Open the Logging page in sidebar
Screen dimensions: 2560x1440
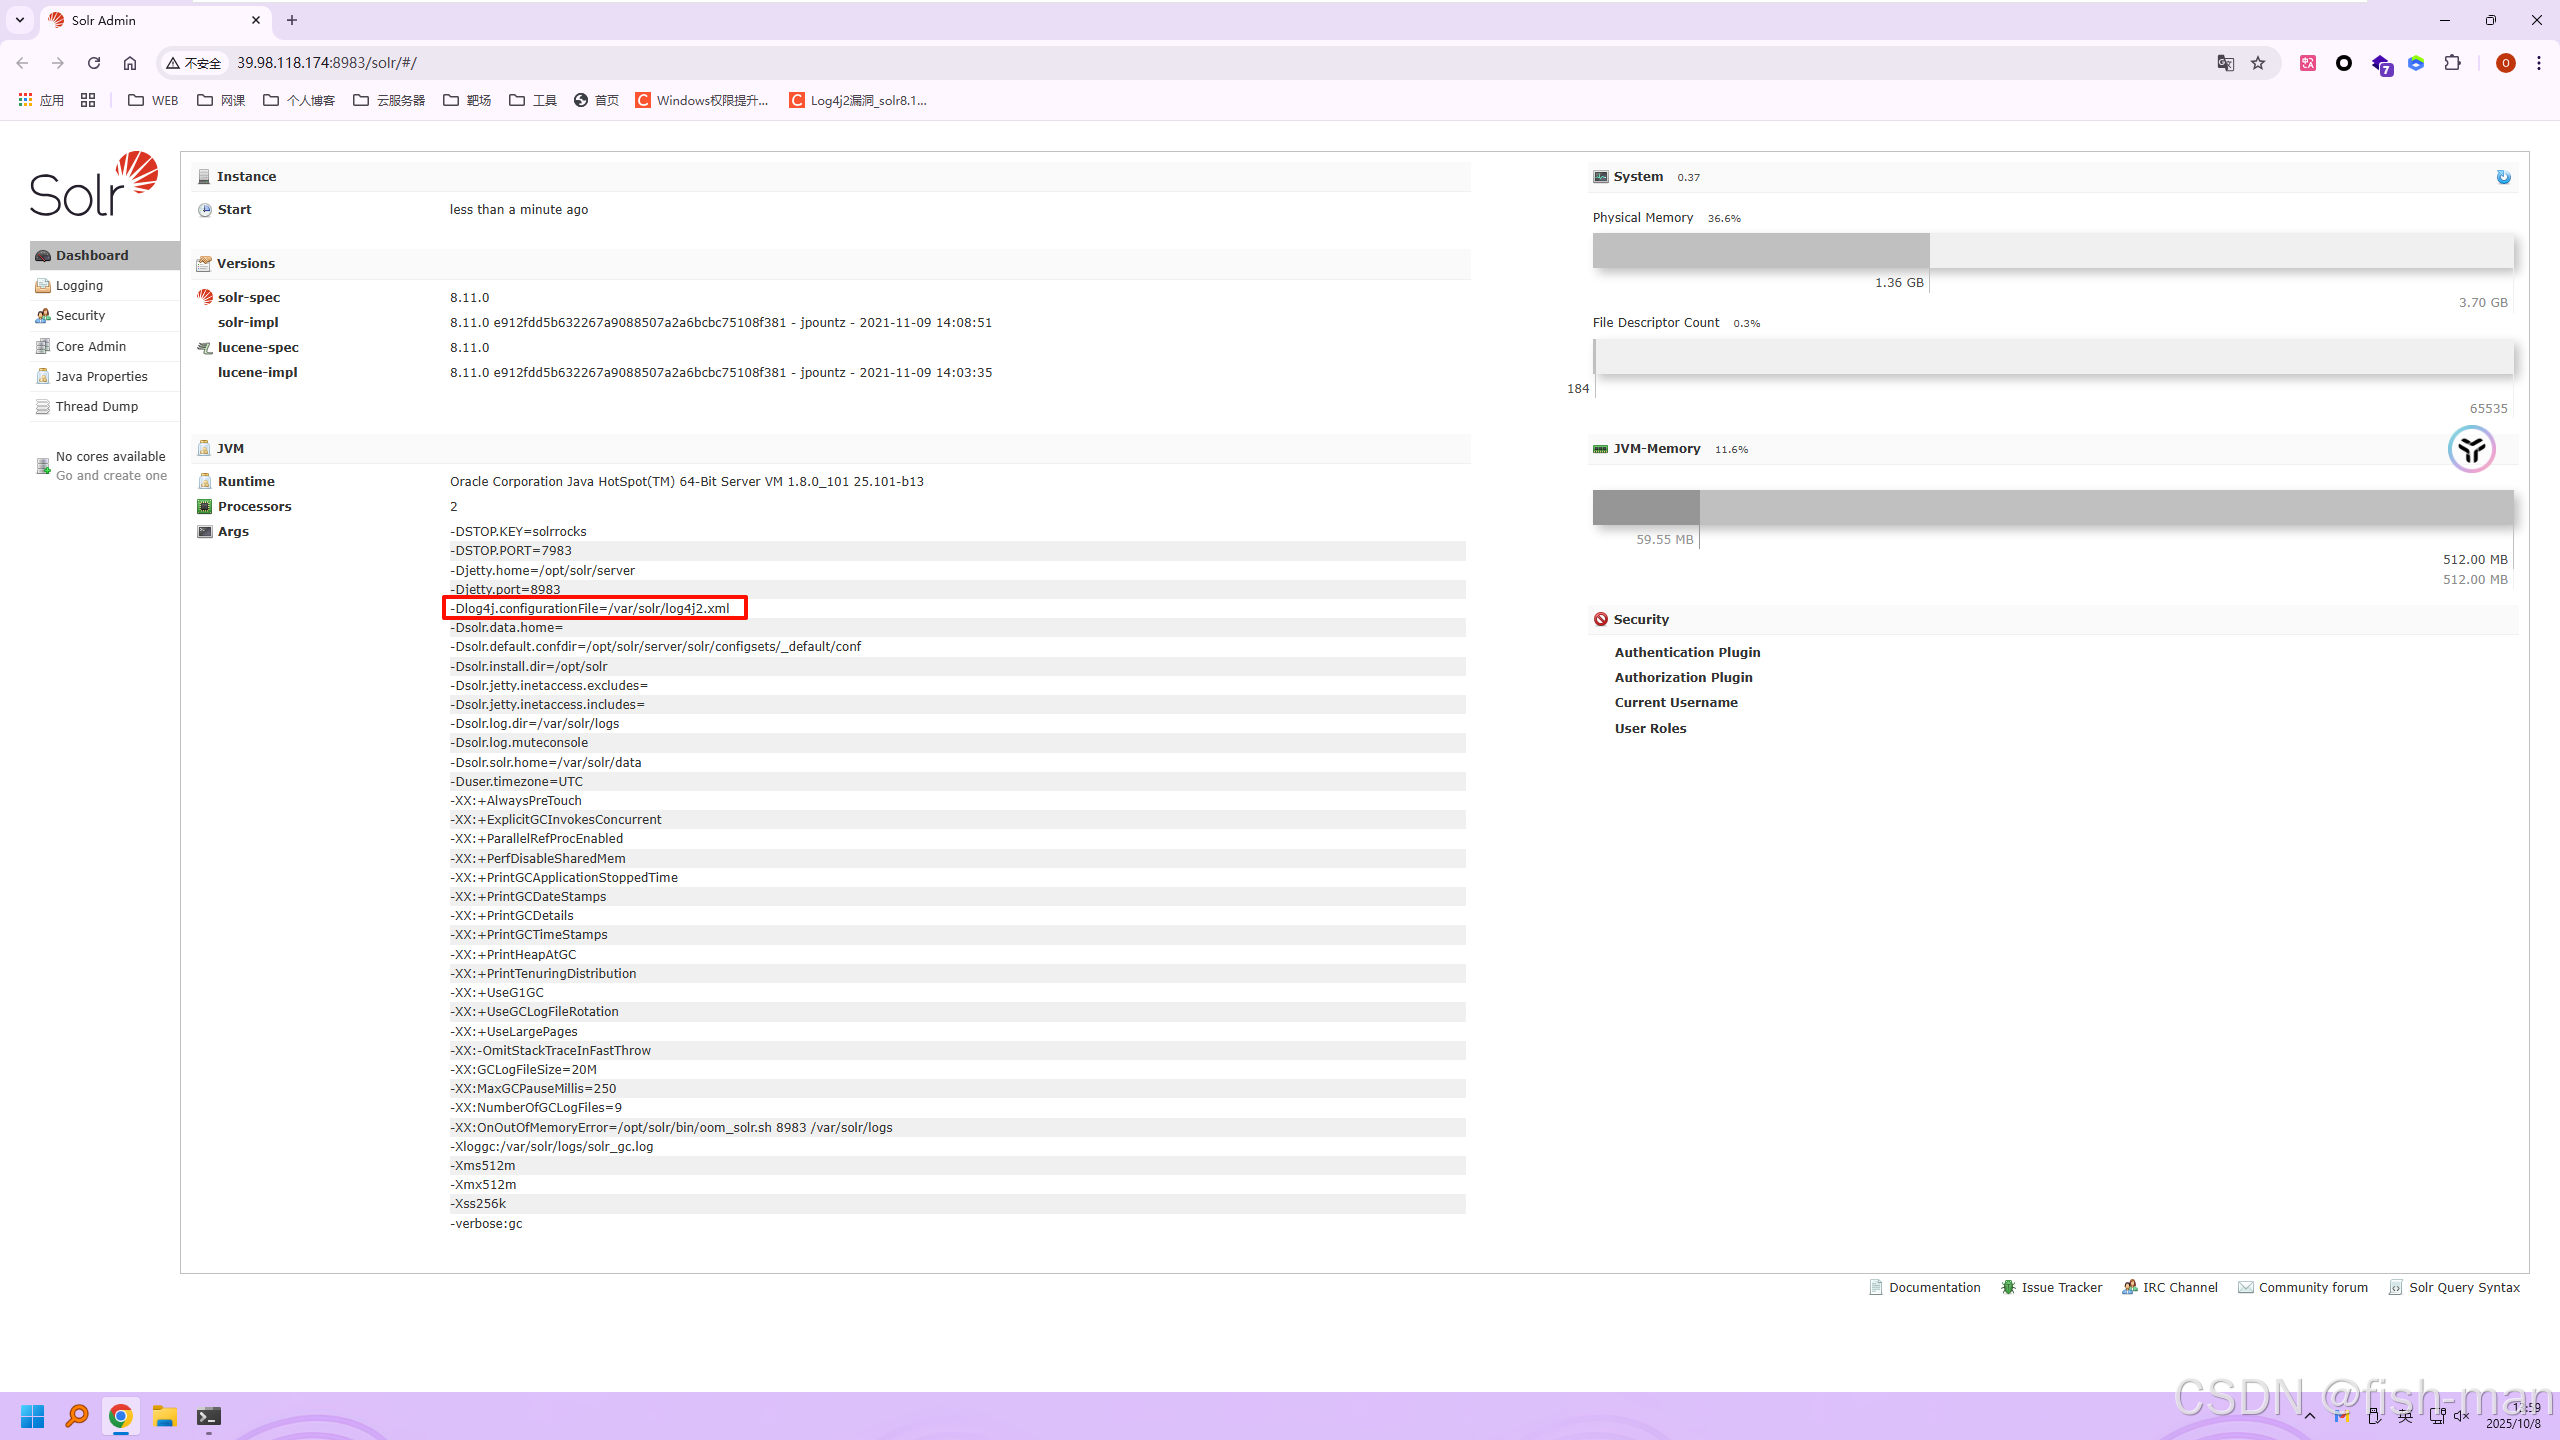point(79,286)
